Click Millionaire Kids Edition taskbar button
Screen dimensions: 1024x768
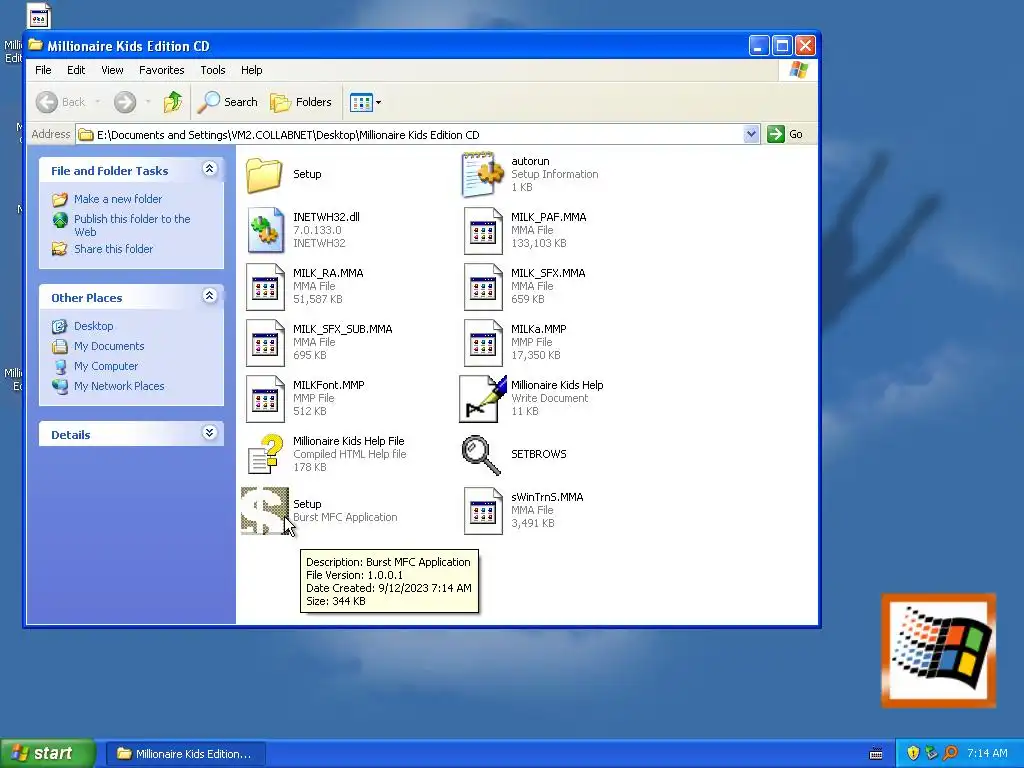(185, 754)
